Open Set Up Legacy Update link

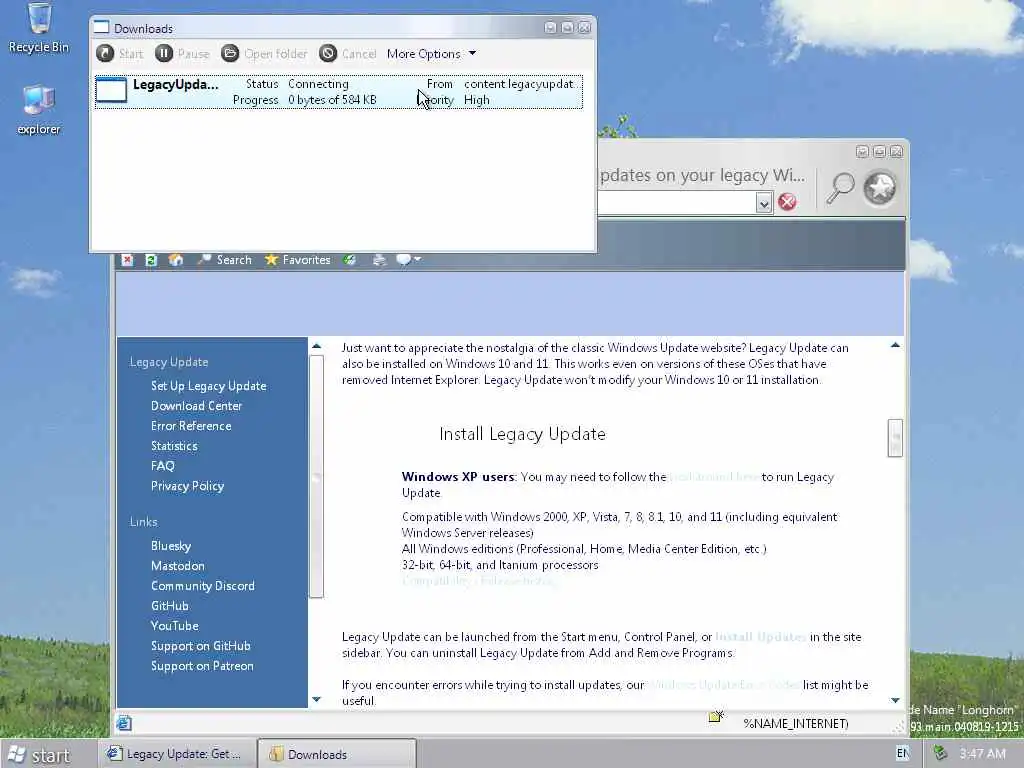point(208,386)
